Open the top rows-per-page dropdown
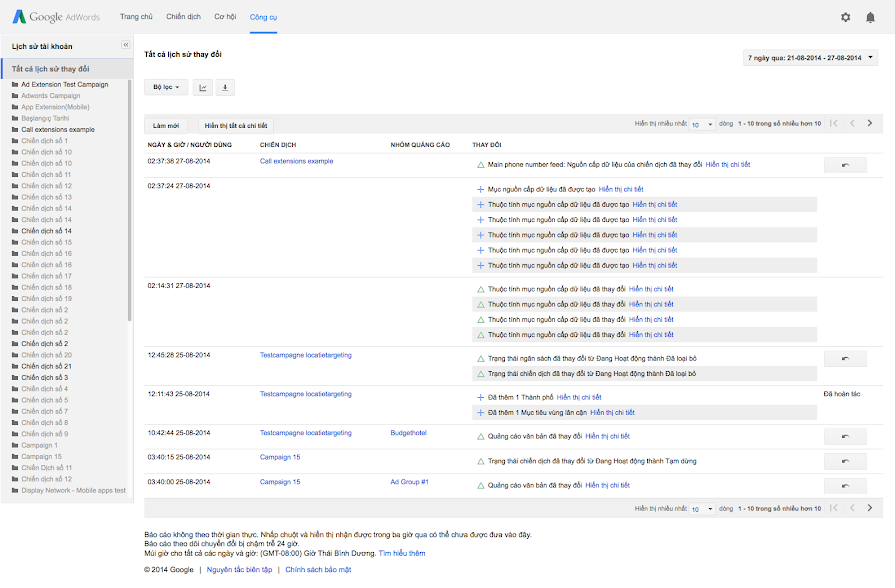 coord(702,124)
